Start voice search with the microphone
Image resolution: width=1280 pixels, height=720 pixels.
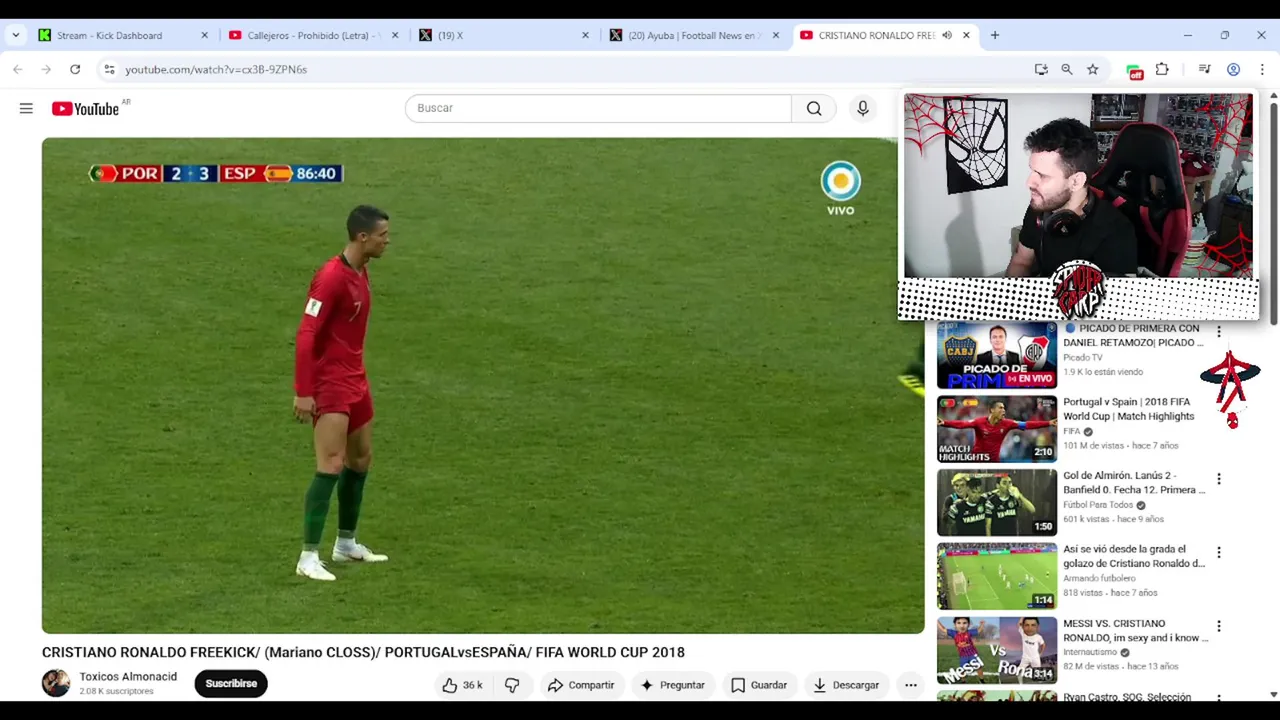863,108
